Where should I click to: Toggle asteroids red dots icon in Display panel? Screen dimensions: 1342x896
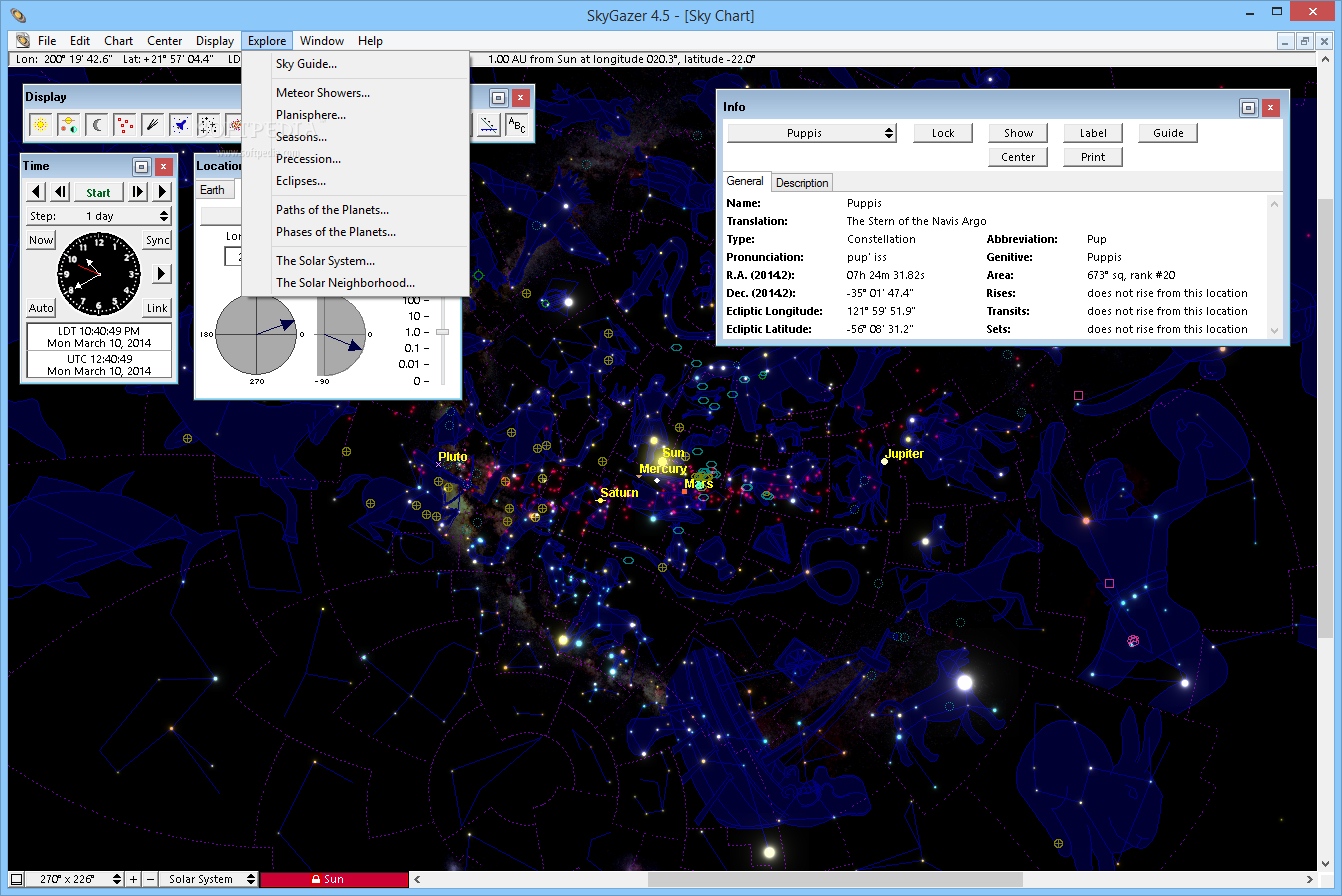(125, 125)
